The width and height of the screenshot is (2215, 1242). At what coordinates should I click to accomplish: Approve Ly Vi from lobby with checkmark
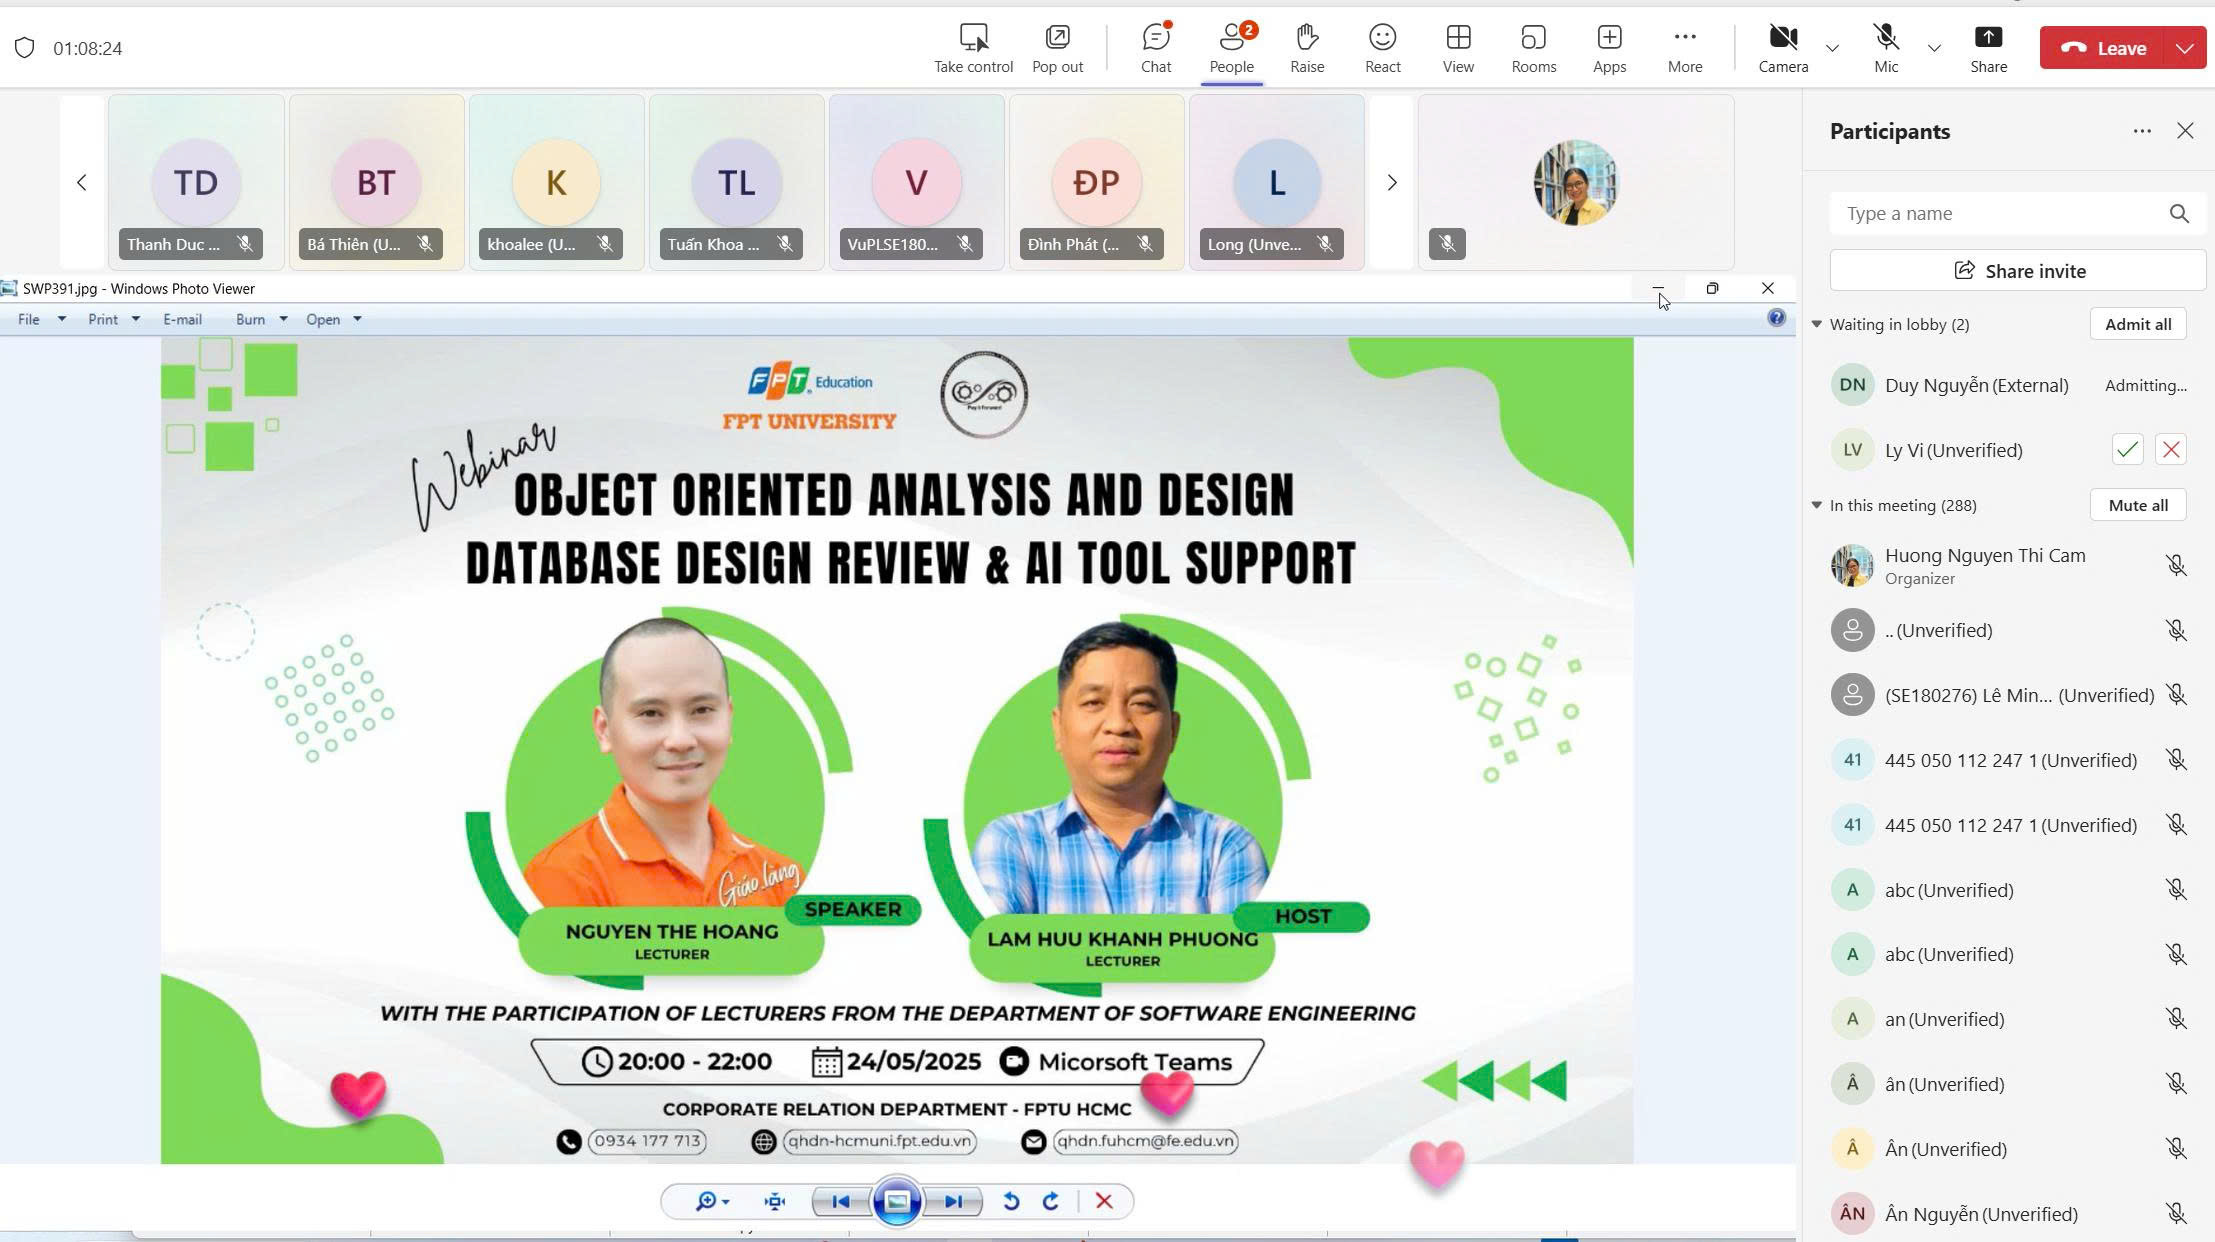[2127, 450]
